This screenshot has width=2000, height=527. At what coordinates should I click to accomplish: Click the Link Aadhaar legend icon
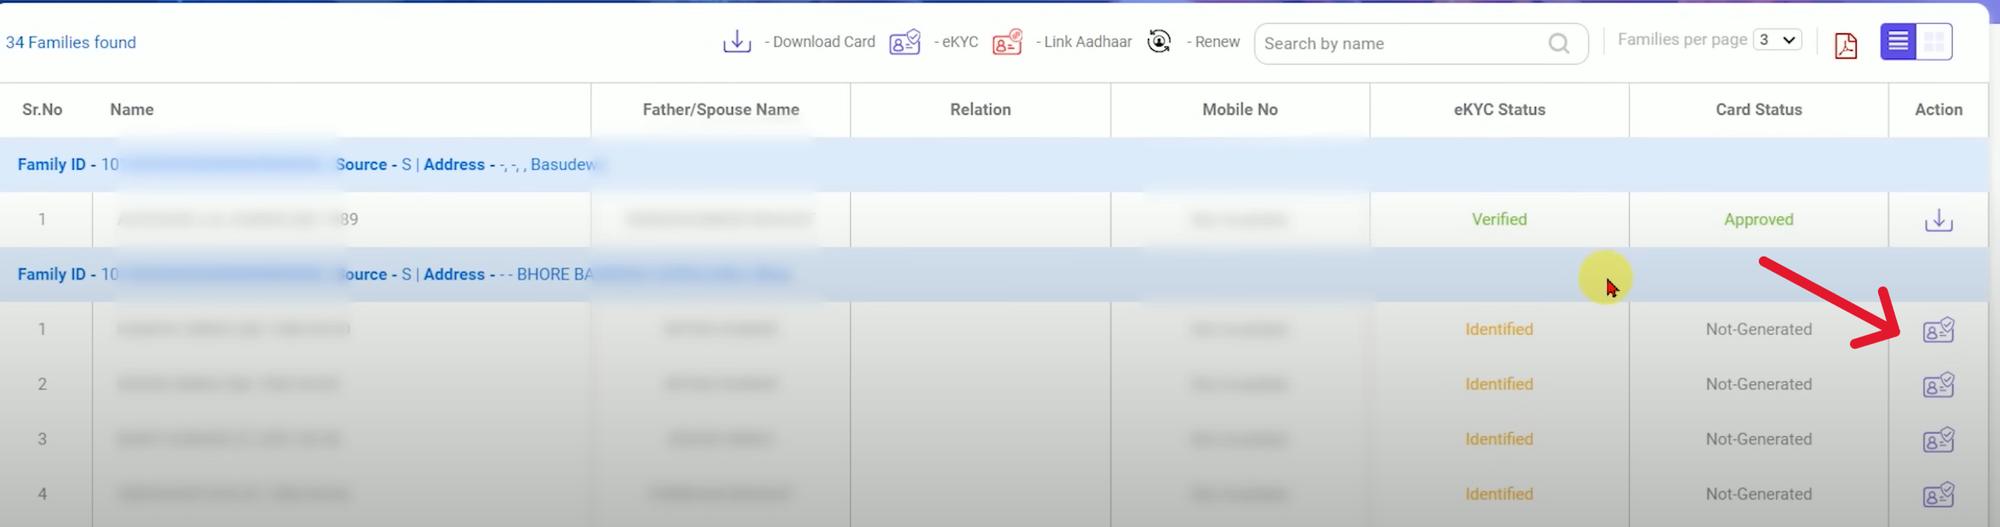coord(1007,42)
